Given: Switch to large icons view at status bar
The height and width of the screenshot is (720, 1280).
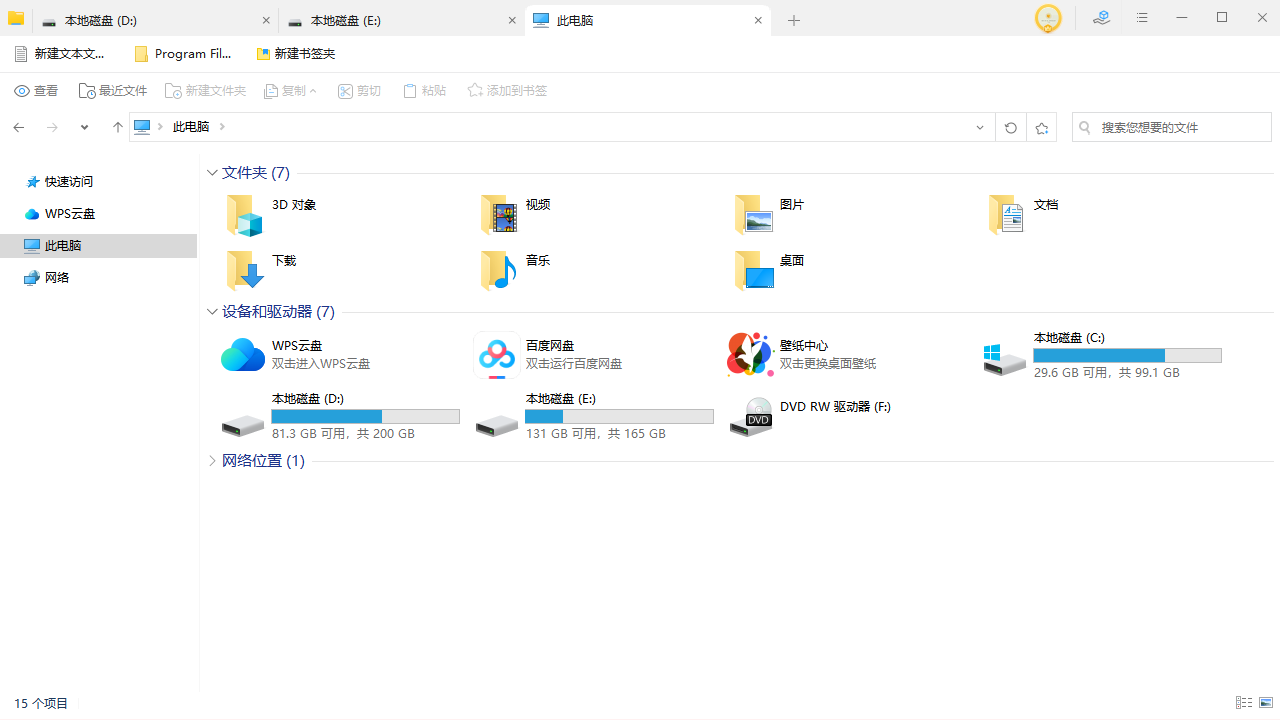Looking at the screenshot, I should (x=1265, y=703).
